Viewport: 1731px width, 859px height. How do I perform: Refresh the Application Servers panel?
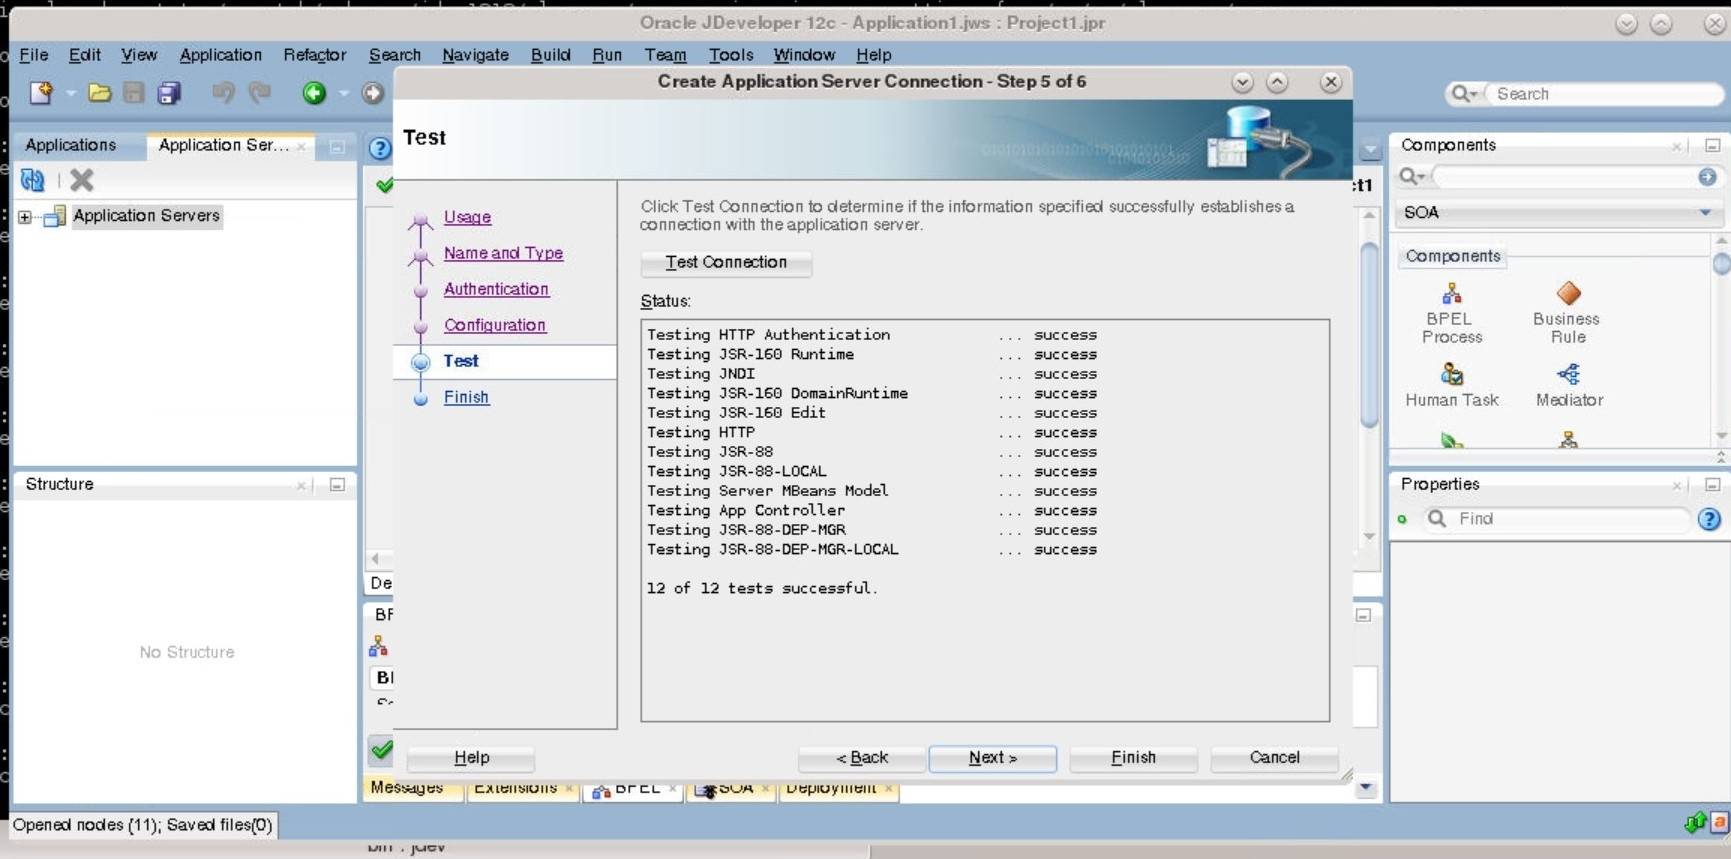pyautogui.click(x=33, y=180)
